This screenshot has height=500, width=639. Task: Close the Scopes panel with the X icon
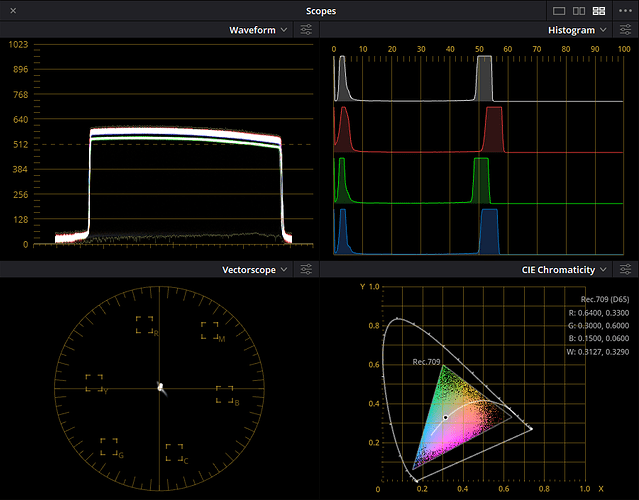13,11
